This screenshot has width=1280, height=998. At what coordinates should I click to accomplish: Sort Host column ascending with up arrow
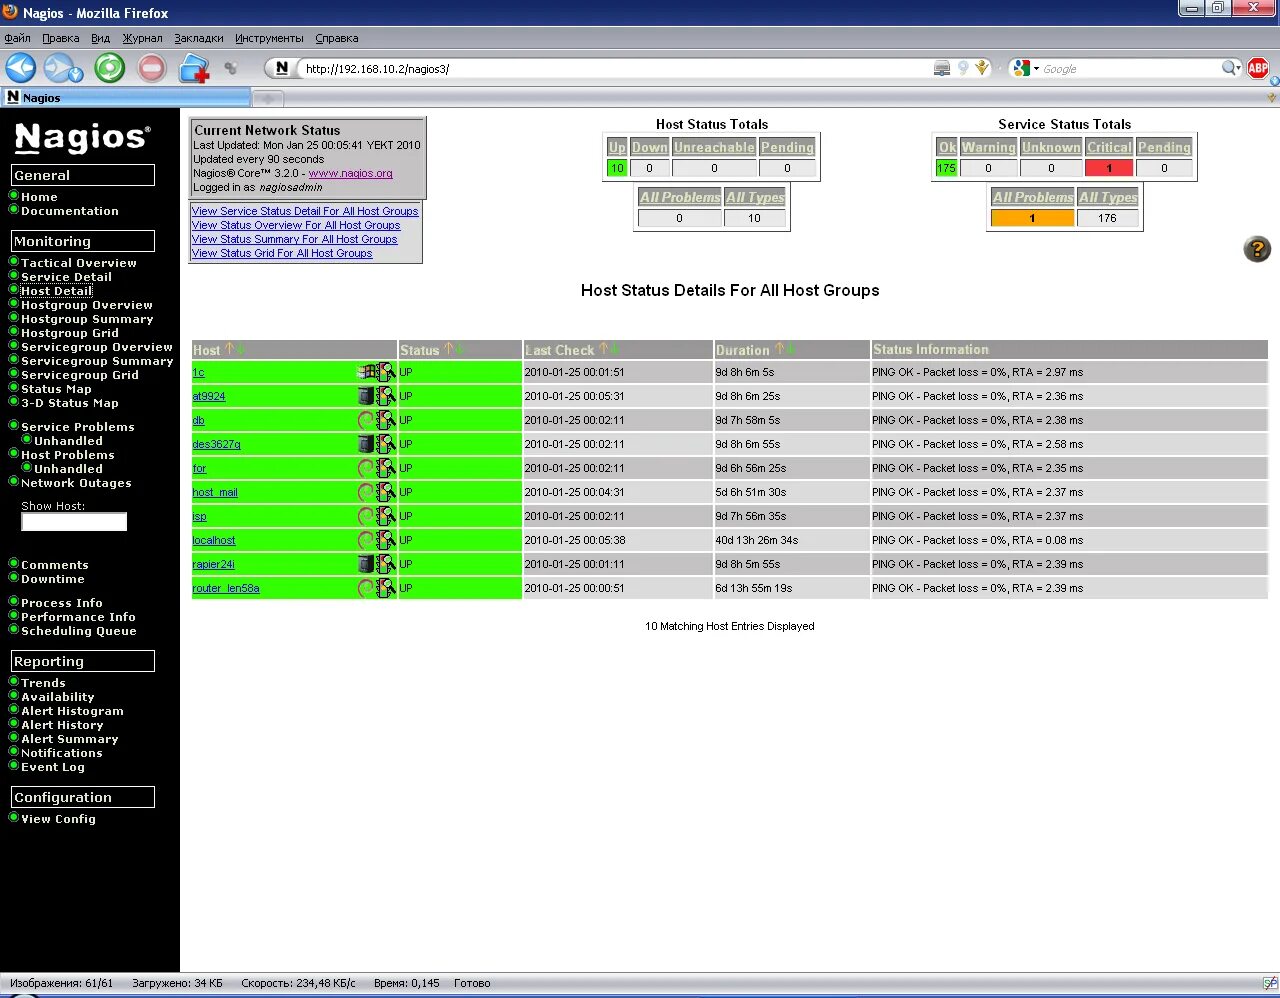[229, 349]
